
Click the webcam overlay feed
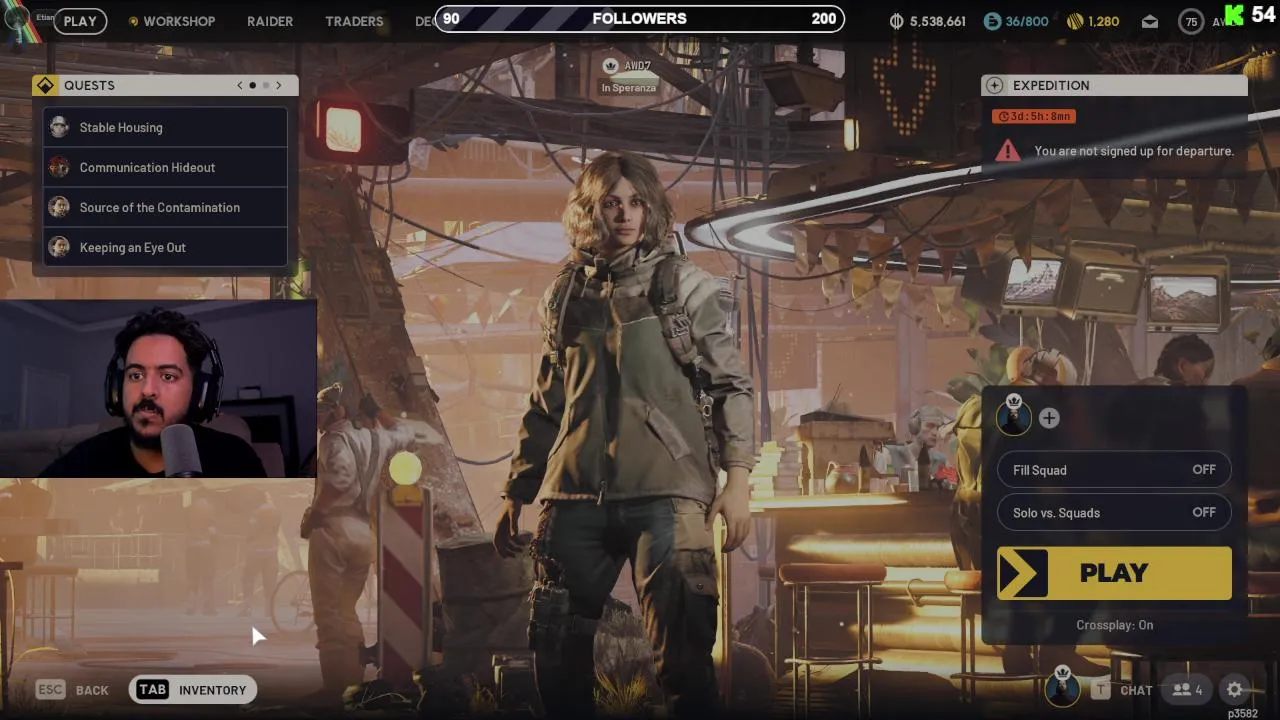[x=158, y=388]
